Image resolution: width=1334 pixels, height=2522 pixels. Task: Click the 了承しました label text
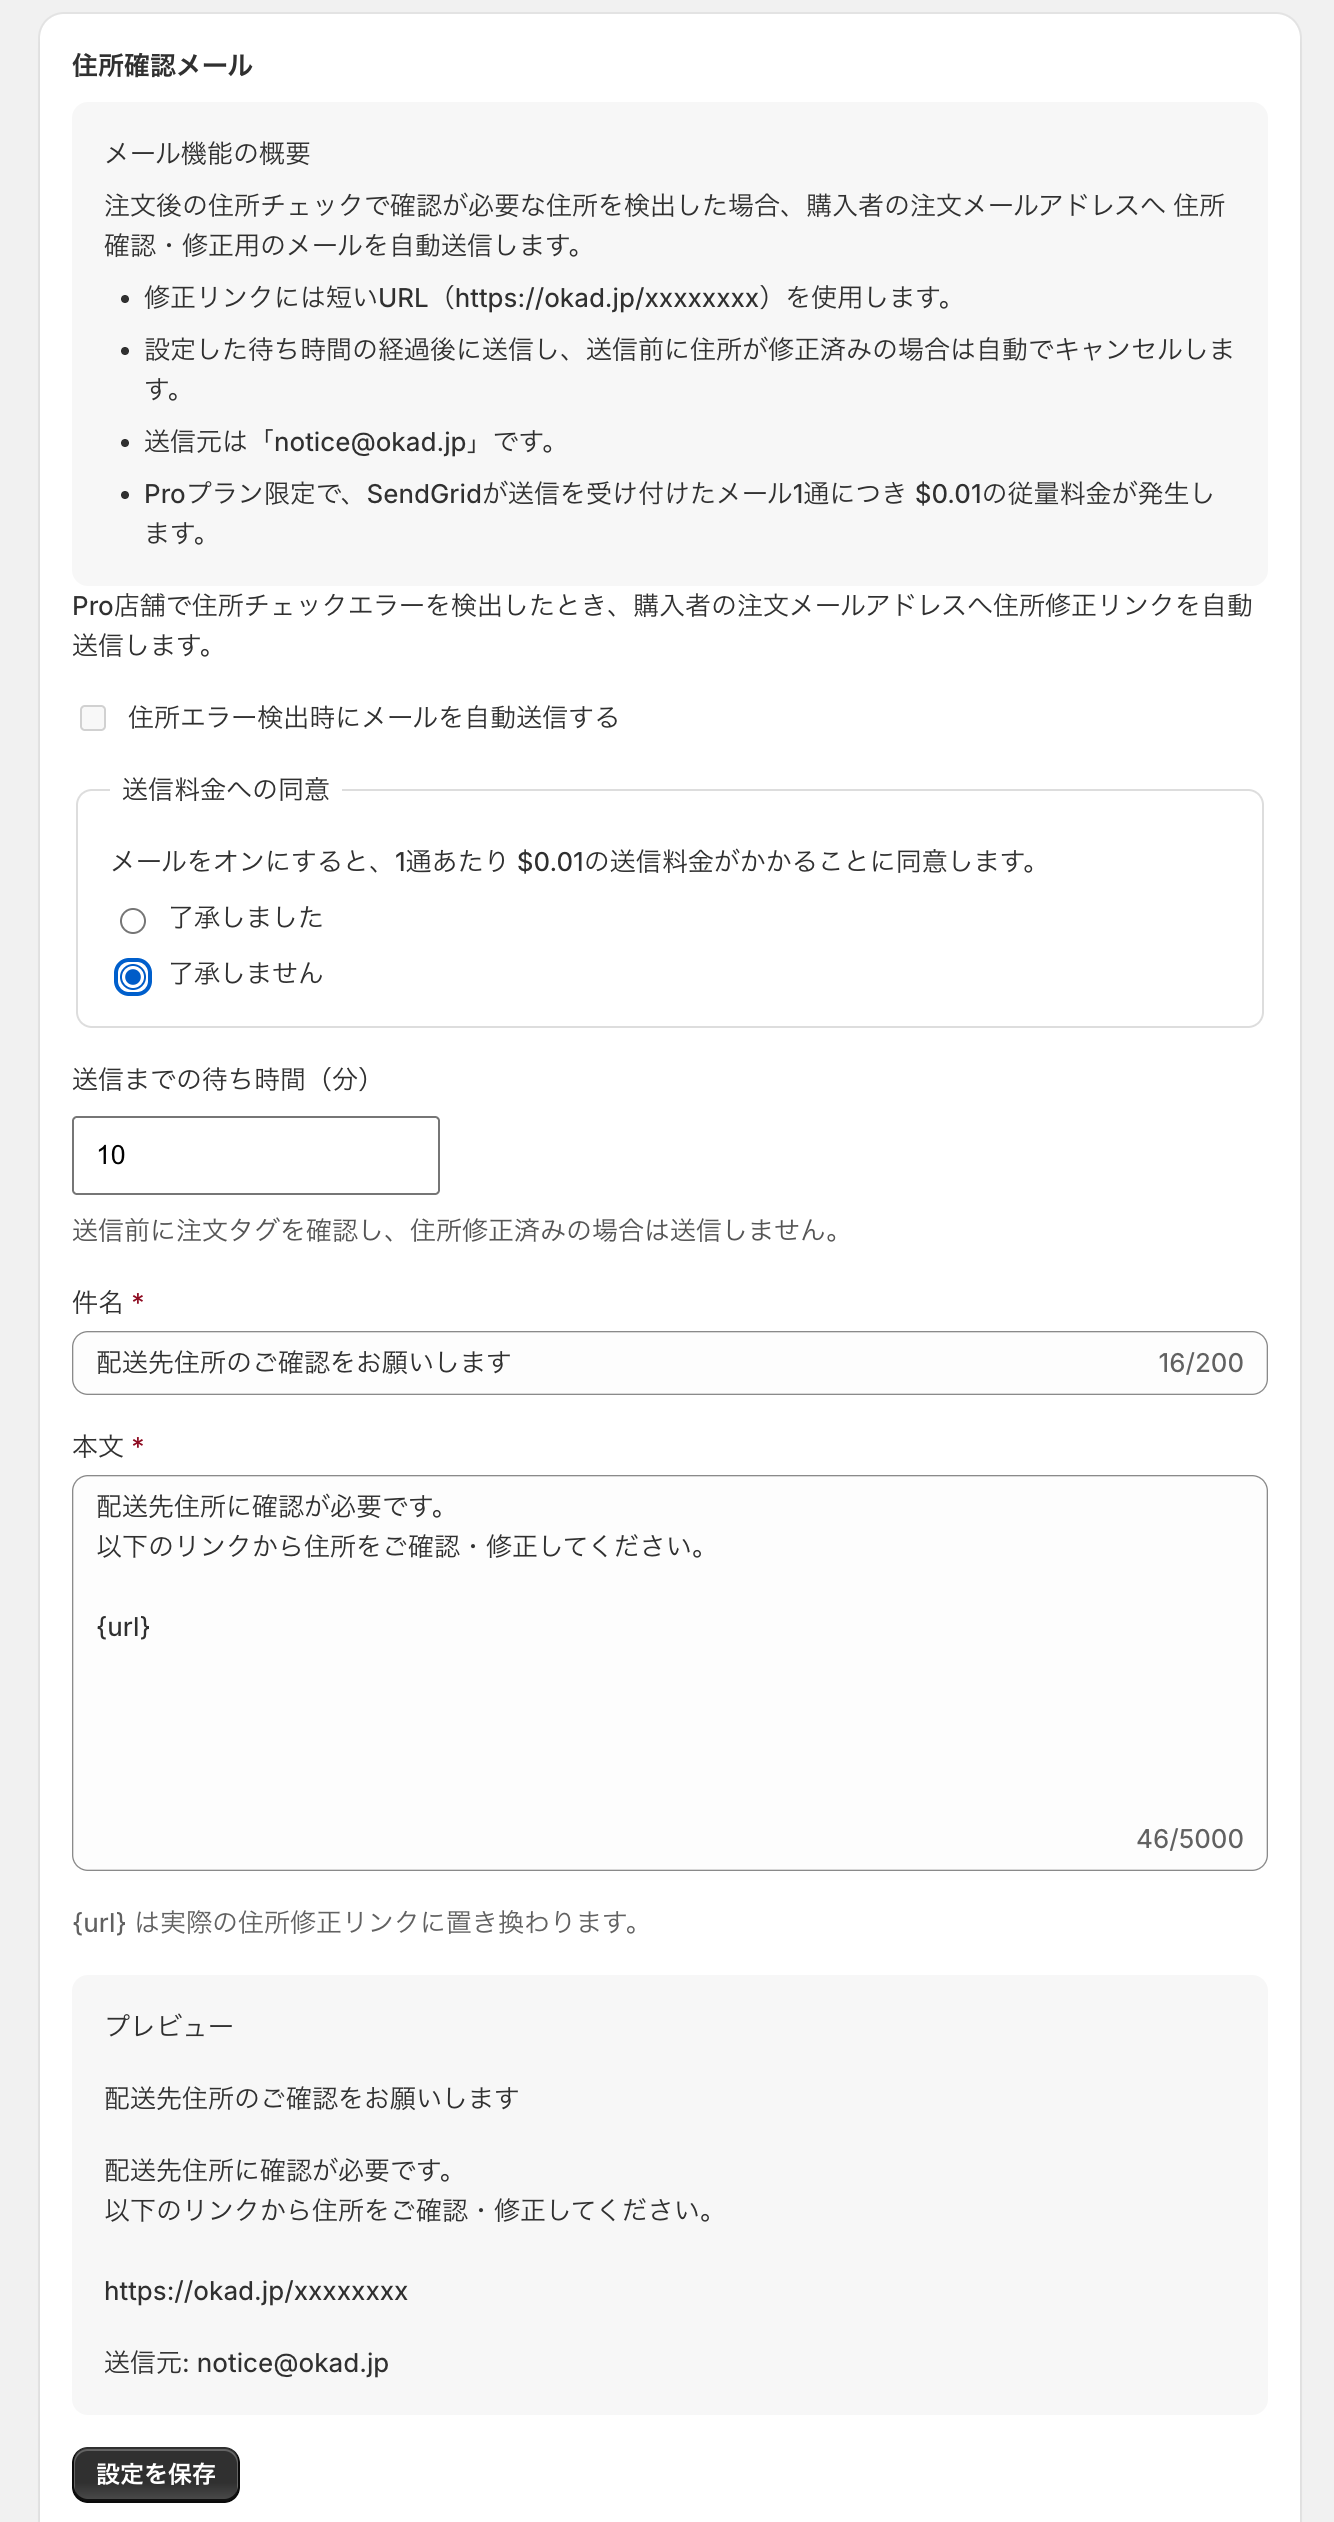(246, 918)
